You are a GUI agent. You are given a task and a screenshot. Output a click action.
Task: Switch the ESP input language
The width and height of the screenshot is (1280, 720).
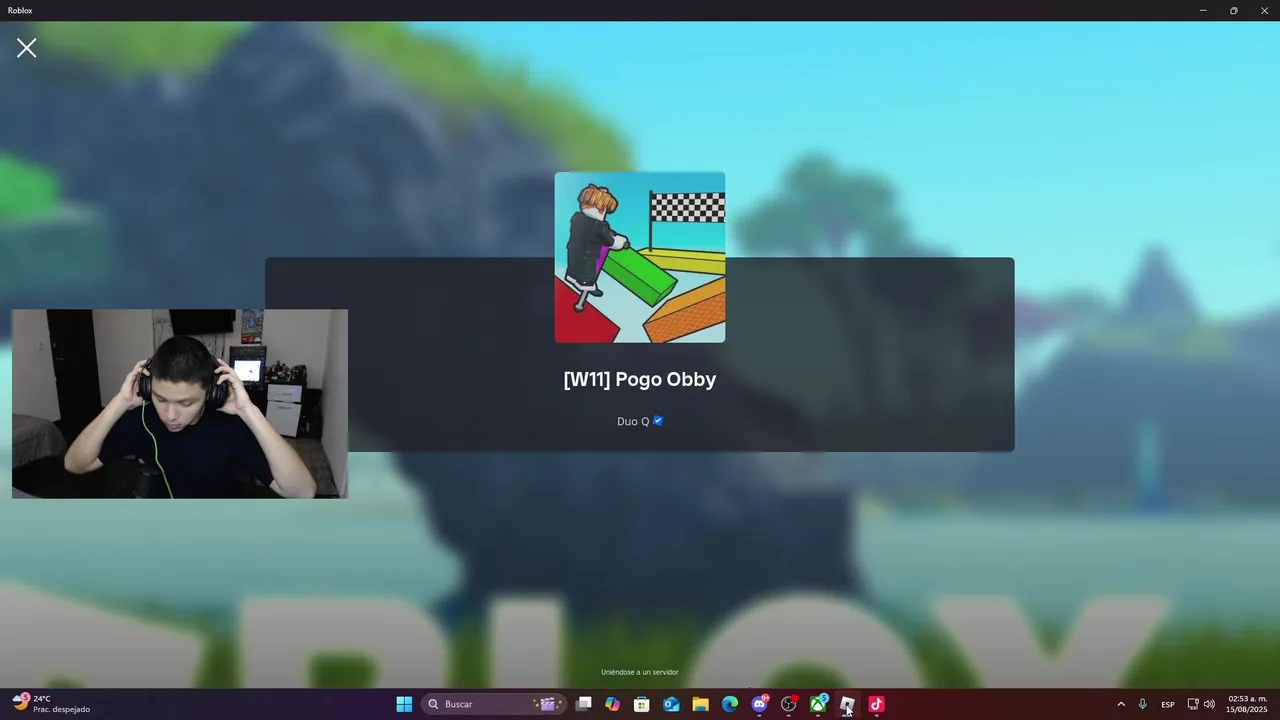pyautogui.click(x=1168, y=704)
